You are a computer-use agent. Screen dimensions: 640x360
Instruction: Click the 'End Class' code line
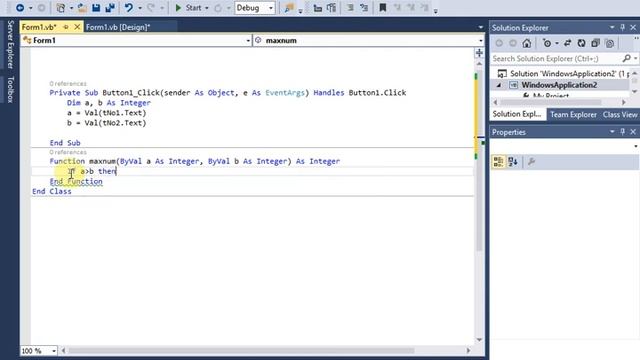coord(51,191)
